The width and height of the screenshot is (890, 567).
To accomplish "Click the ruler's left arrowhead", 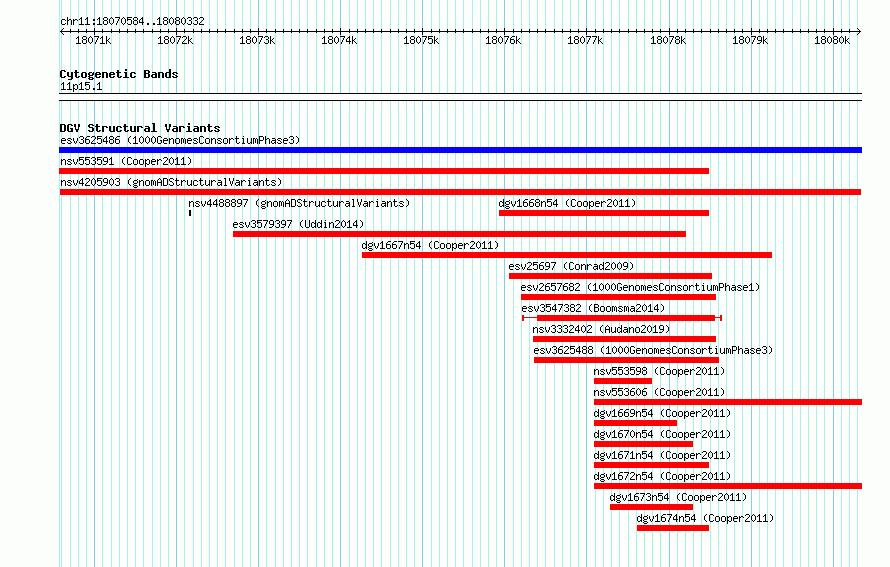I will tap(62, 32).
